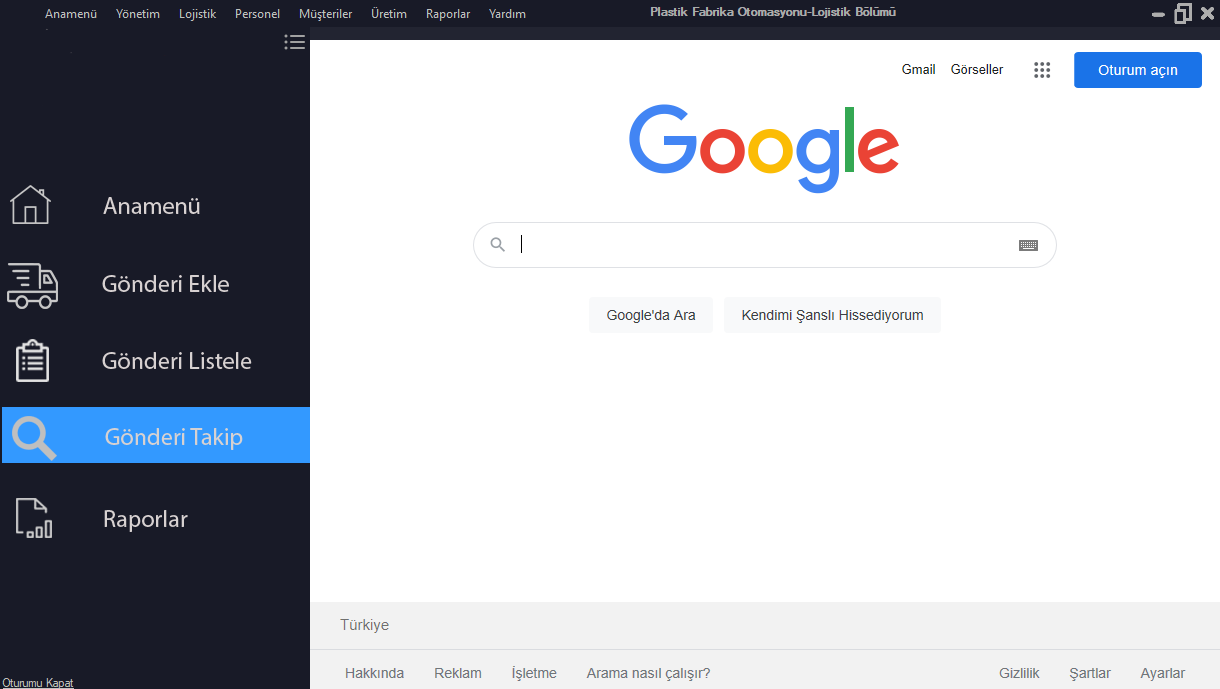The image size is (1220, 689).
Task: Open the Yönetim menu
Action: (x=138, y=14)
